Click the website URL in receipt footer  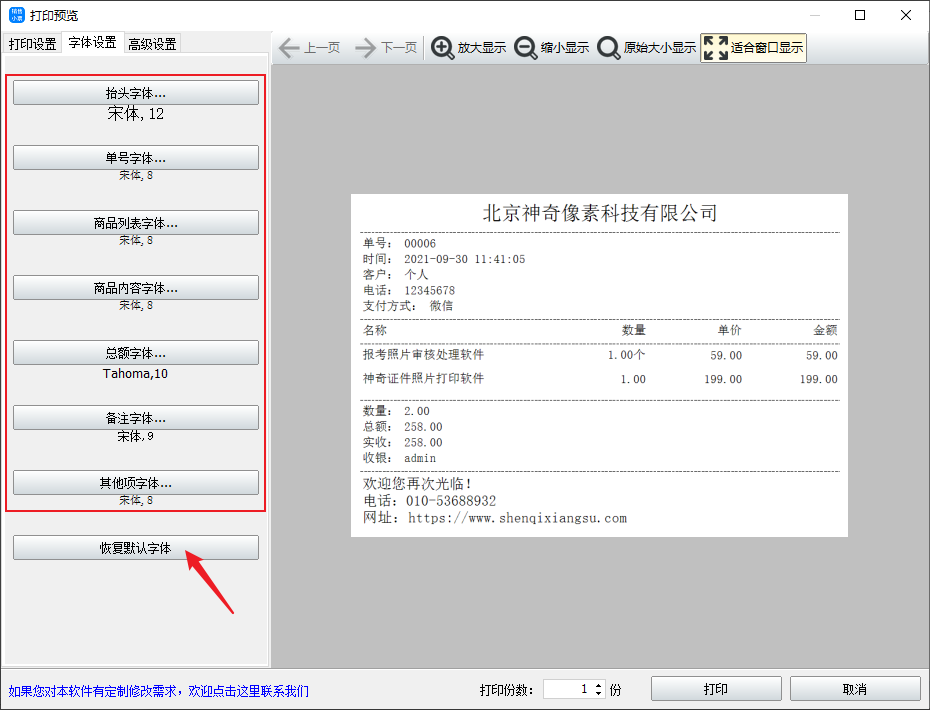[517, 518]
